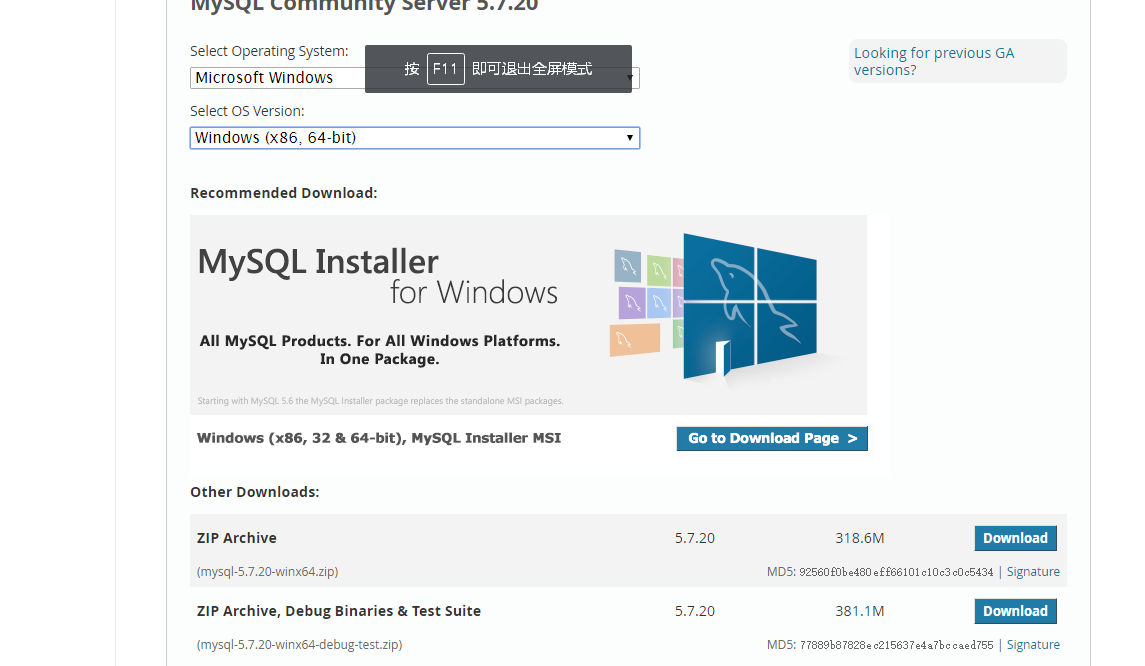1145x666 pixels.
Task: Click the mysql-5.7.20-winx64-debug-test.zip filename text
Action: point(300,645)
